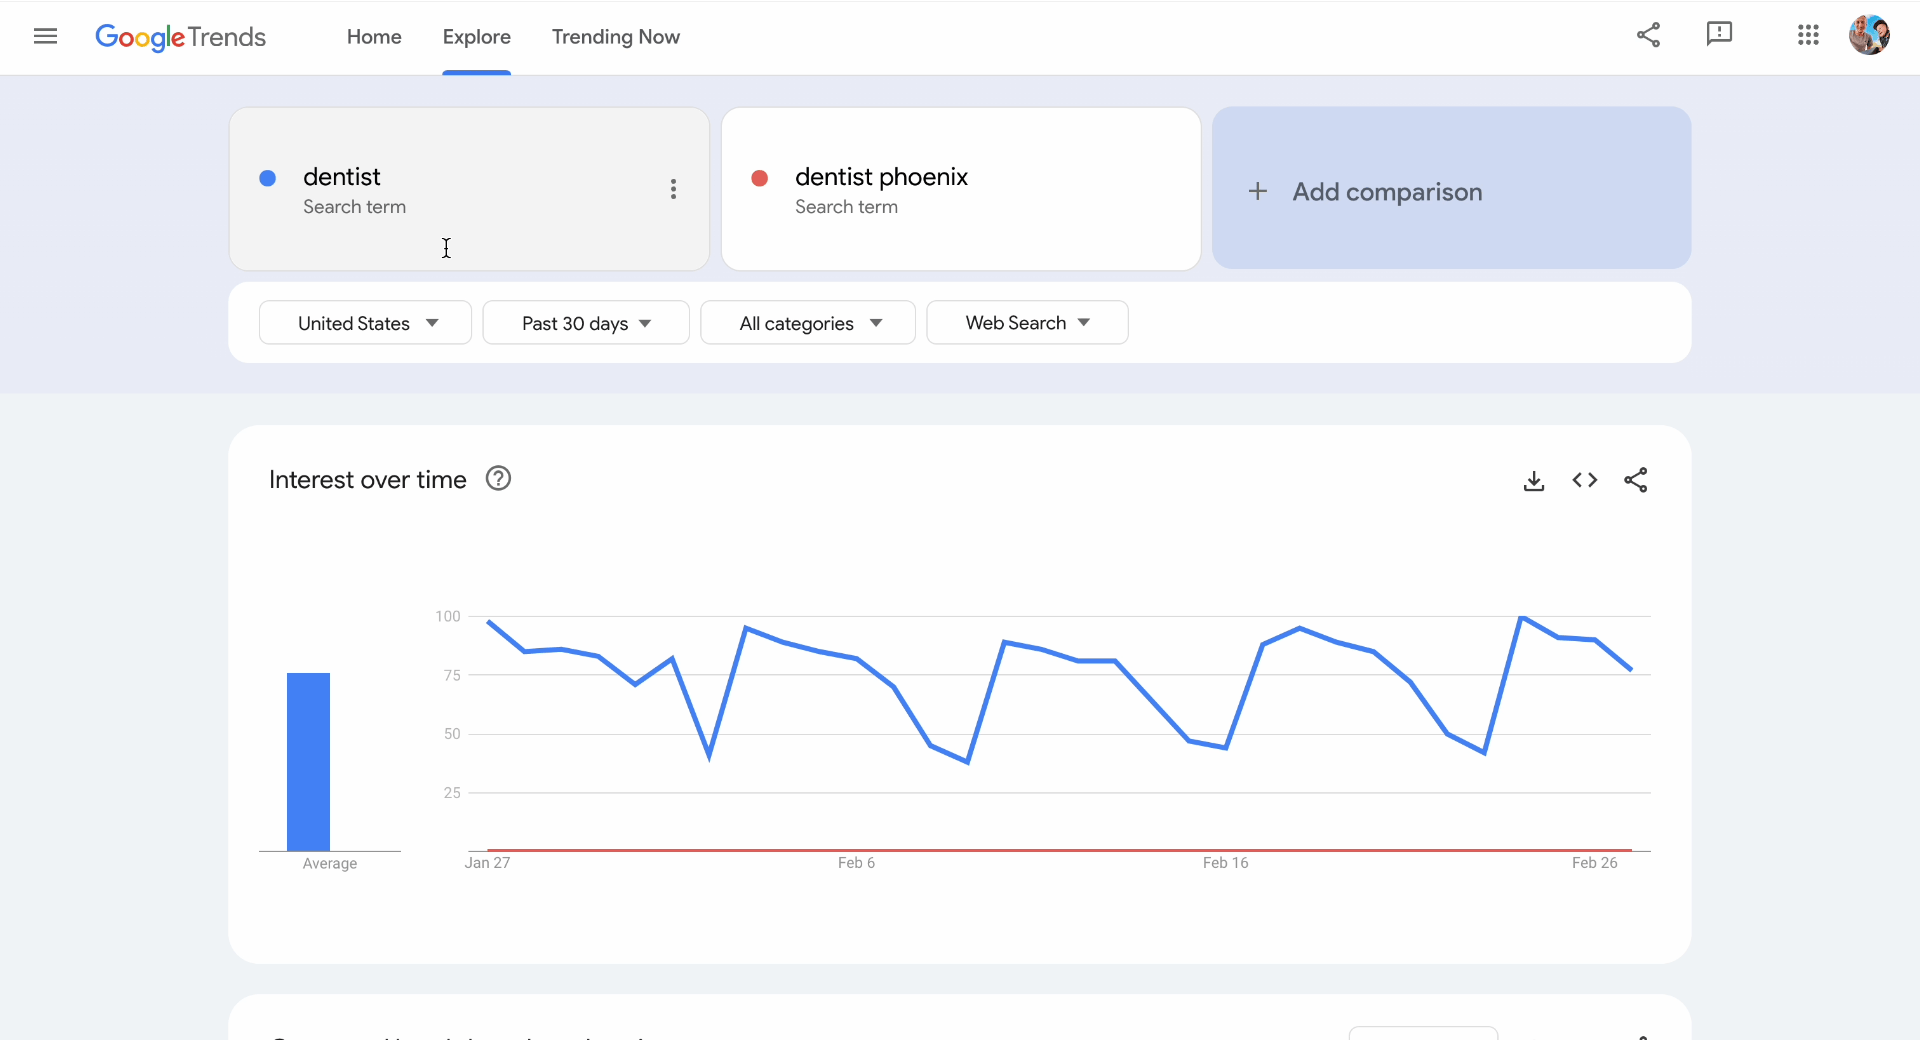Click the Add comparison button
Viewport: 1920px width, 1040px height.
[1451, 189]
